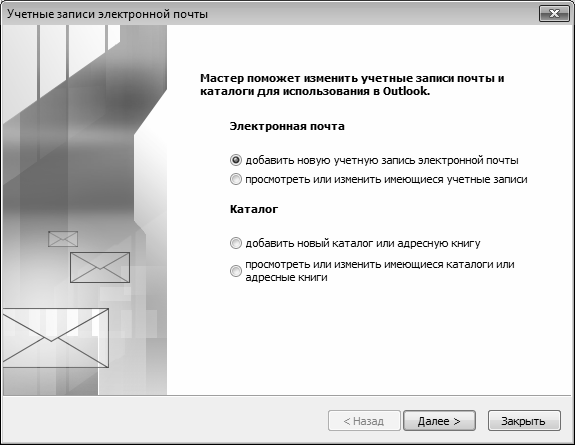575x445 pixels.
Task: Select radio for adding new email account
Action: pos(235,160)
